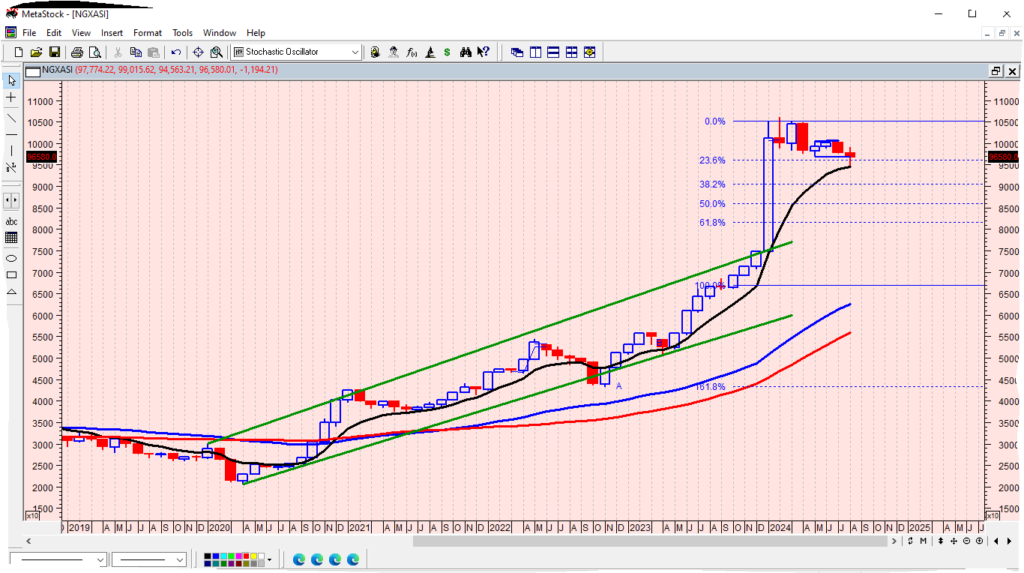Click the Undo arrow icon
The height and width of the screenshot is (573, 1024).
tap(176, 52)
